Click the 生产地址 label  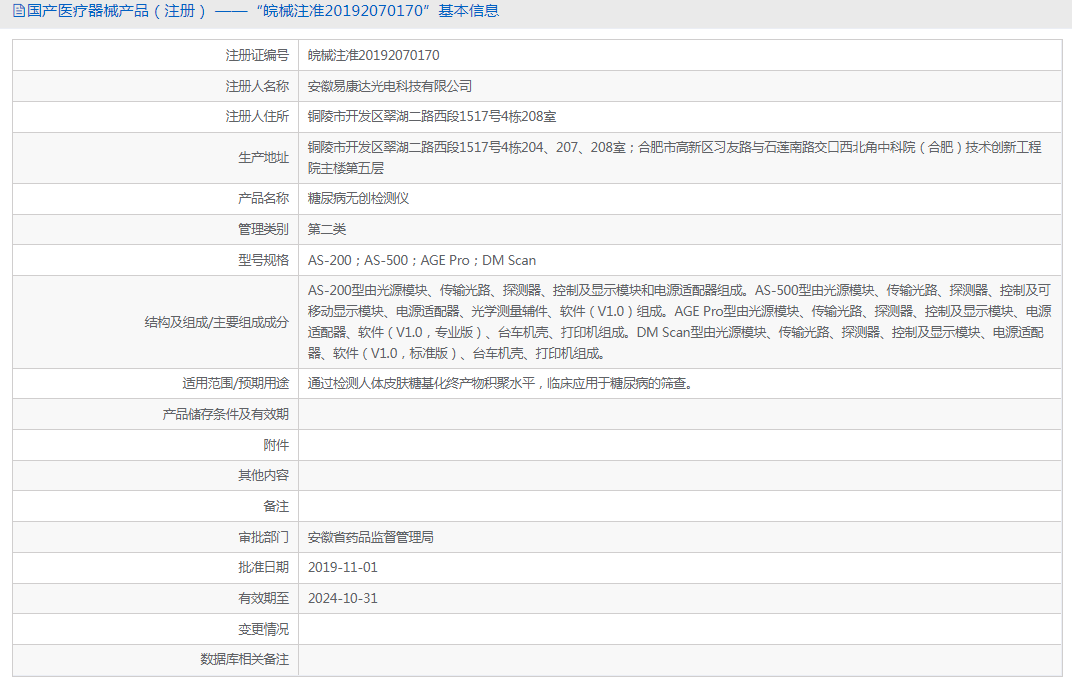click(x=263, y=157)
